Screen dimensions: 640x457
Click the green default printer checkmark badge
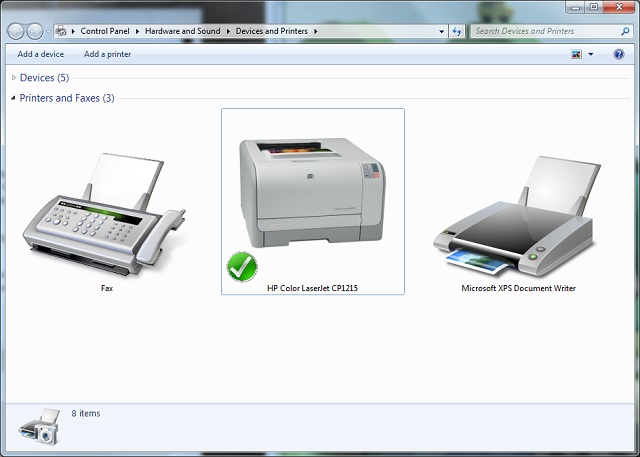242,267
